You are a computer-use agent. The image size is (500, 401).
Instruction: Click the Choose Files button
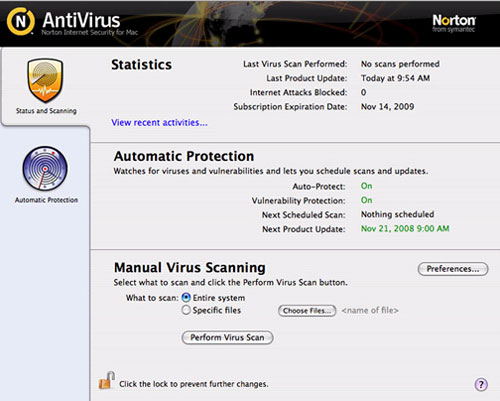coord(307,311)
